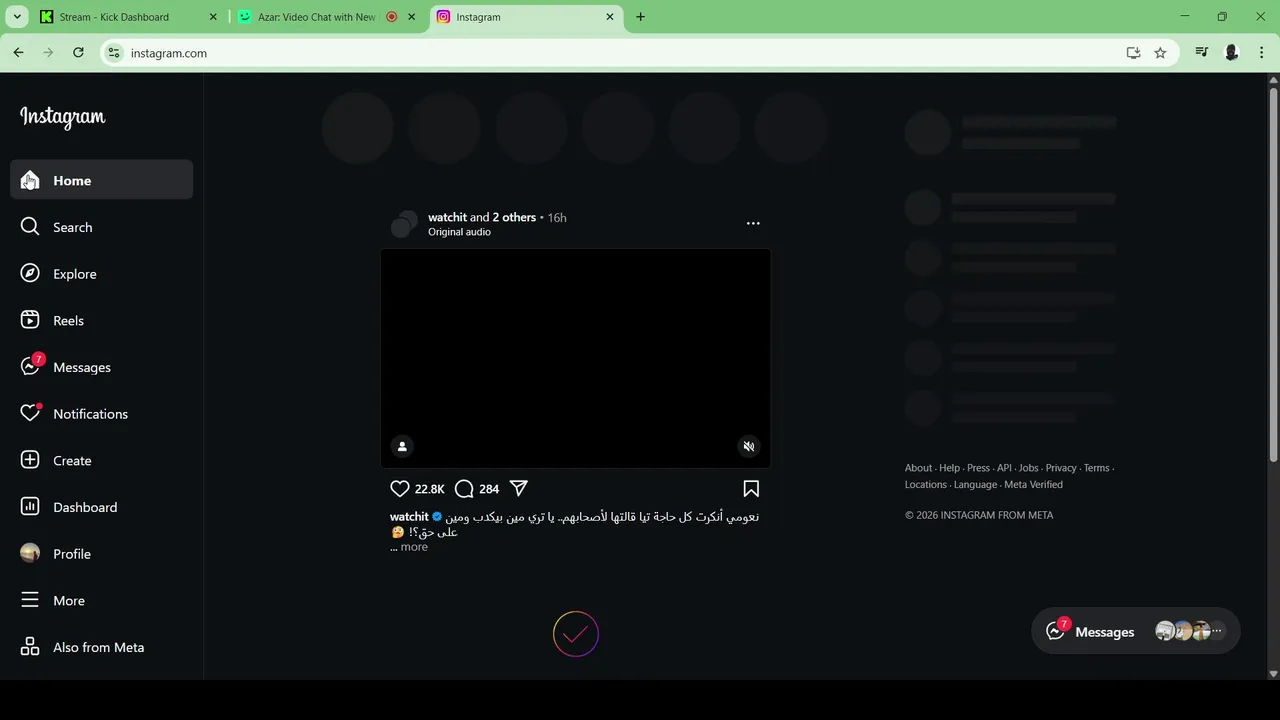The height and width of the screenshot is (720, 1280).
Task: Unmute the video speaker icon
Action: click(749, 446)
